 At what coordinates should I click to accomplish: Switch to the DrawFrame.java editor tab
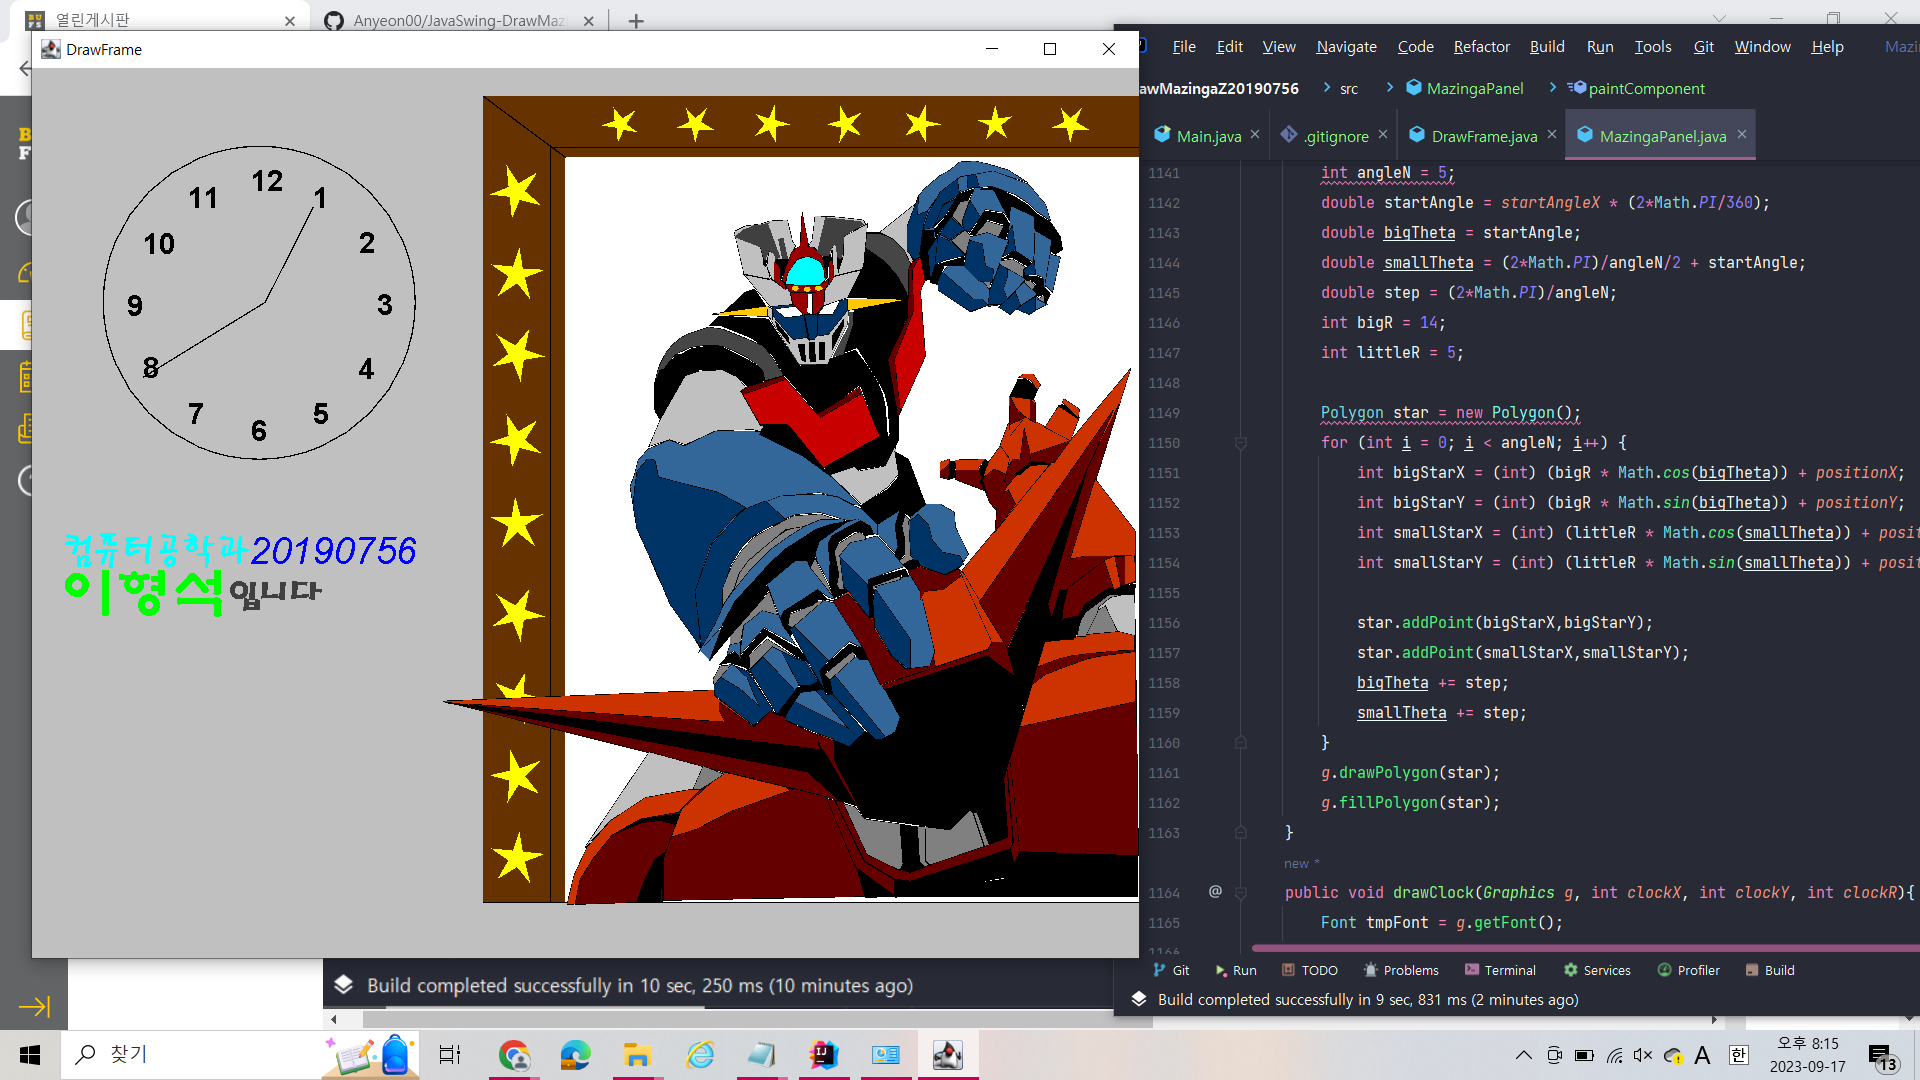coord(1483,136)
